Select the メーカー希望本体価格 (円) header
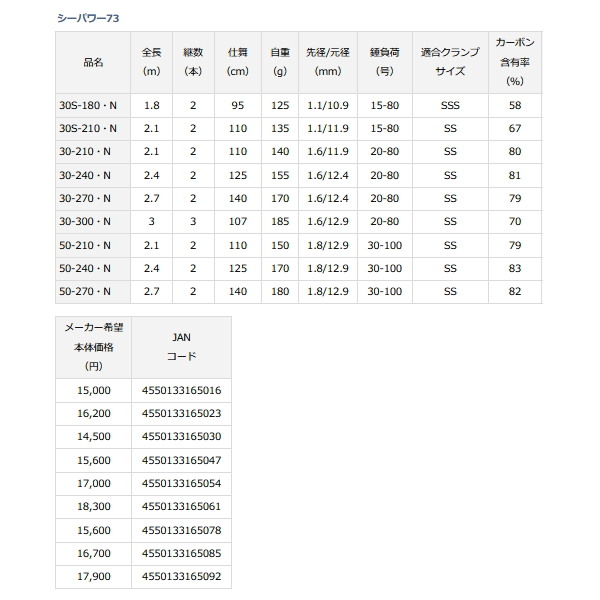 pyautogui.click(x=94, y=347)
